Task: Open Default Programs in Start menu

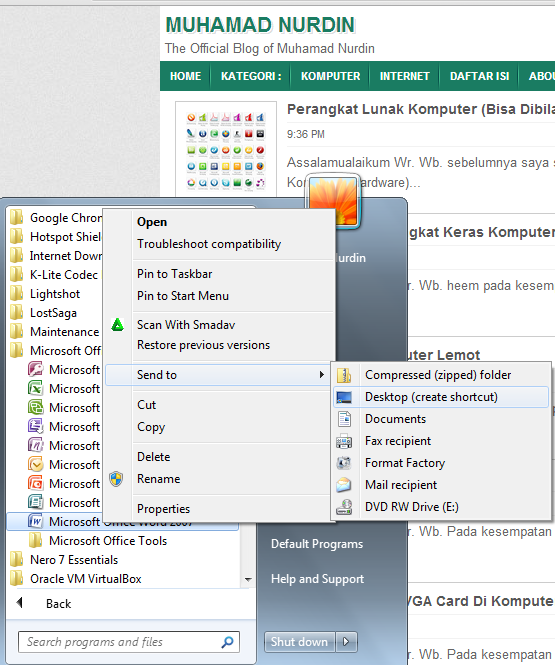Action: (317, 544)
